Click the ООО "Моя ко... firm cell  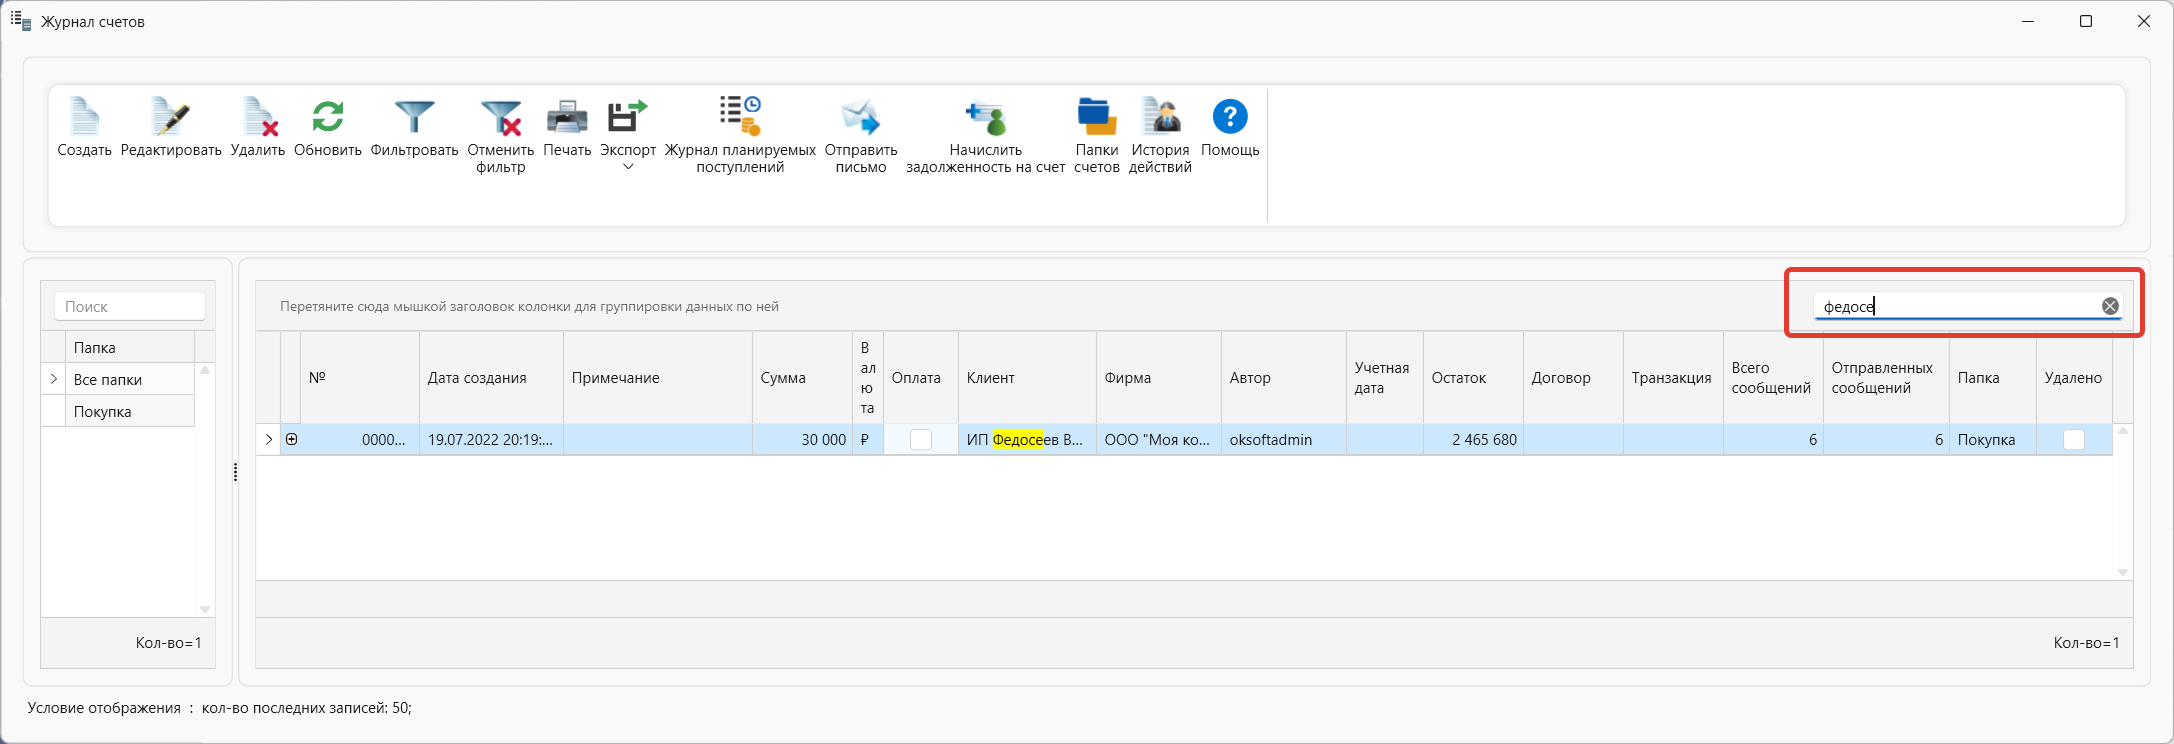[1159, 440]
